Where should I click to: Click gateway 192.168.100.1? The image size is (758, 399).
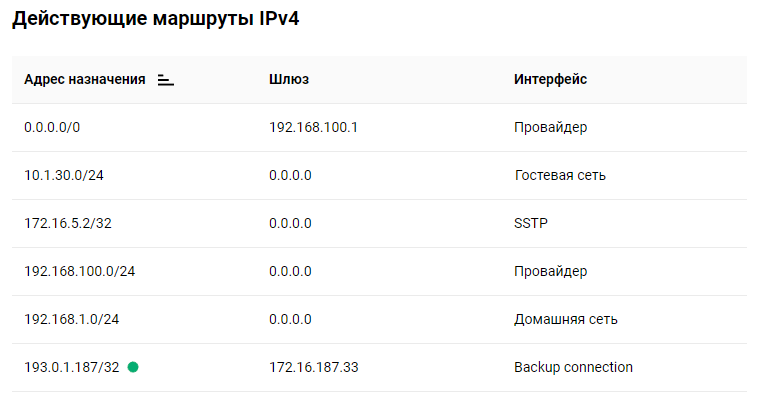313,127
